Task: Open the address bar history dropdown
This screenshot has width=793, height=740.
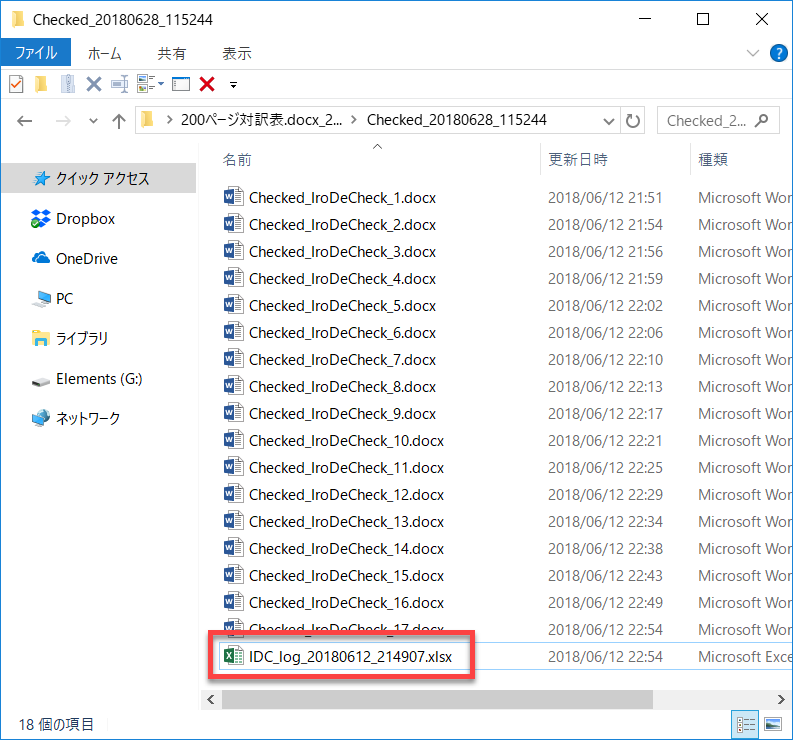Action: pyautogui.click(x=609, y=121)
